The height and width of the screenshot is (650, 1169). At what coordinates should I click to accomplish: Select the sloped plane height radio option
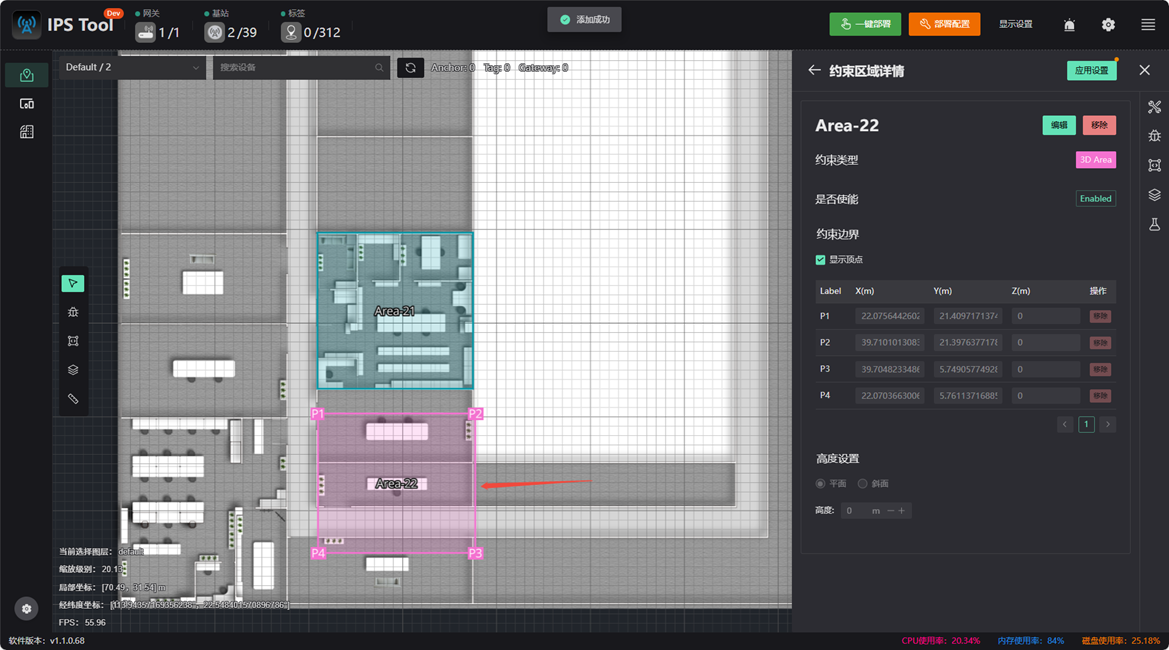point(863,484)
